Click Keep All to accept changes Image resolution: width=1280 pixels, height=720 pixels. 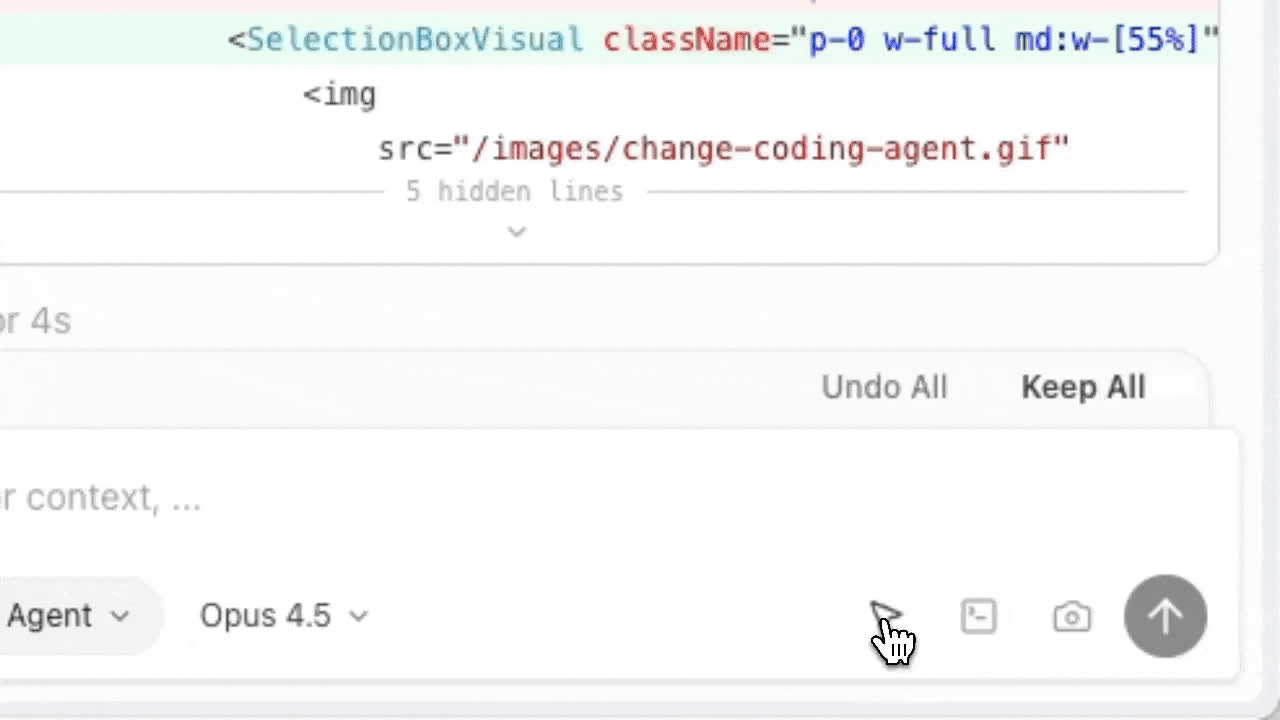click(x=1083, y=387)
